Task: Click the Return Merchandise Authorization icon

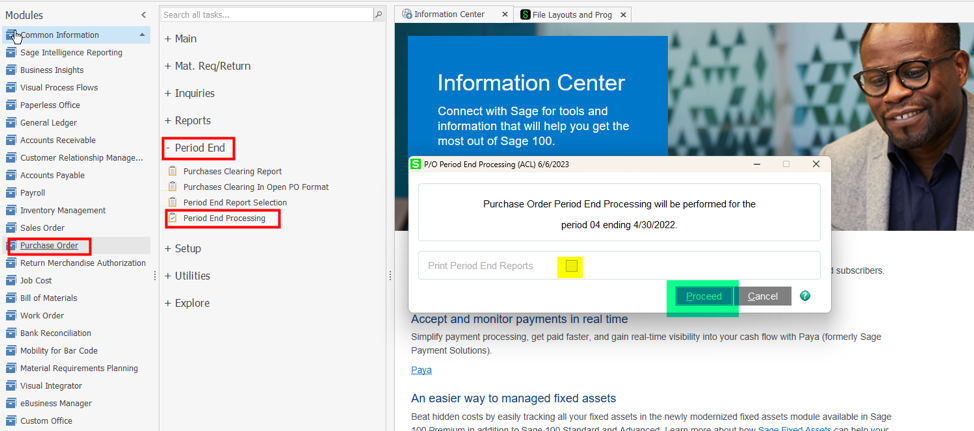Action: pos(11,263)
